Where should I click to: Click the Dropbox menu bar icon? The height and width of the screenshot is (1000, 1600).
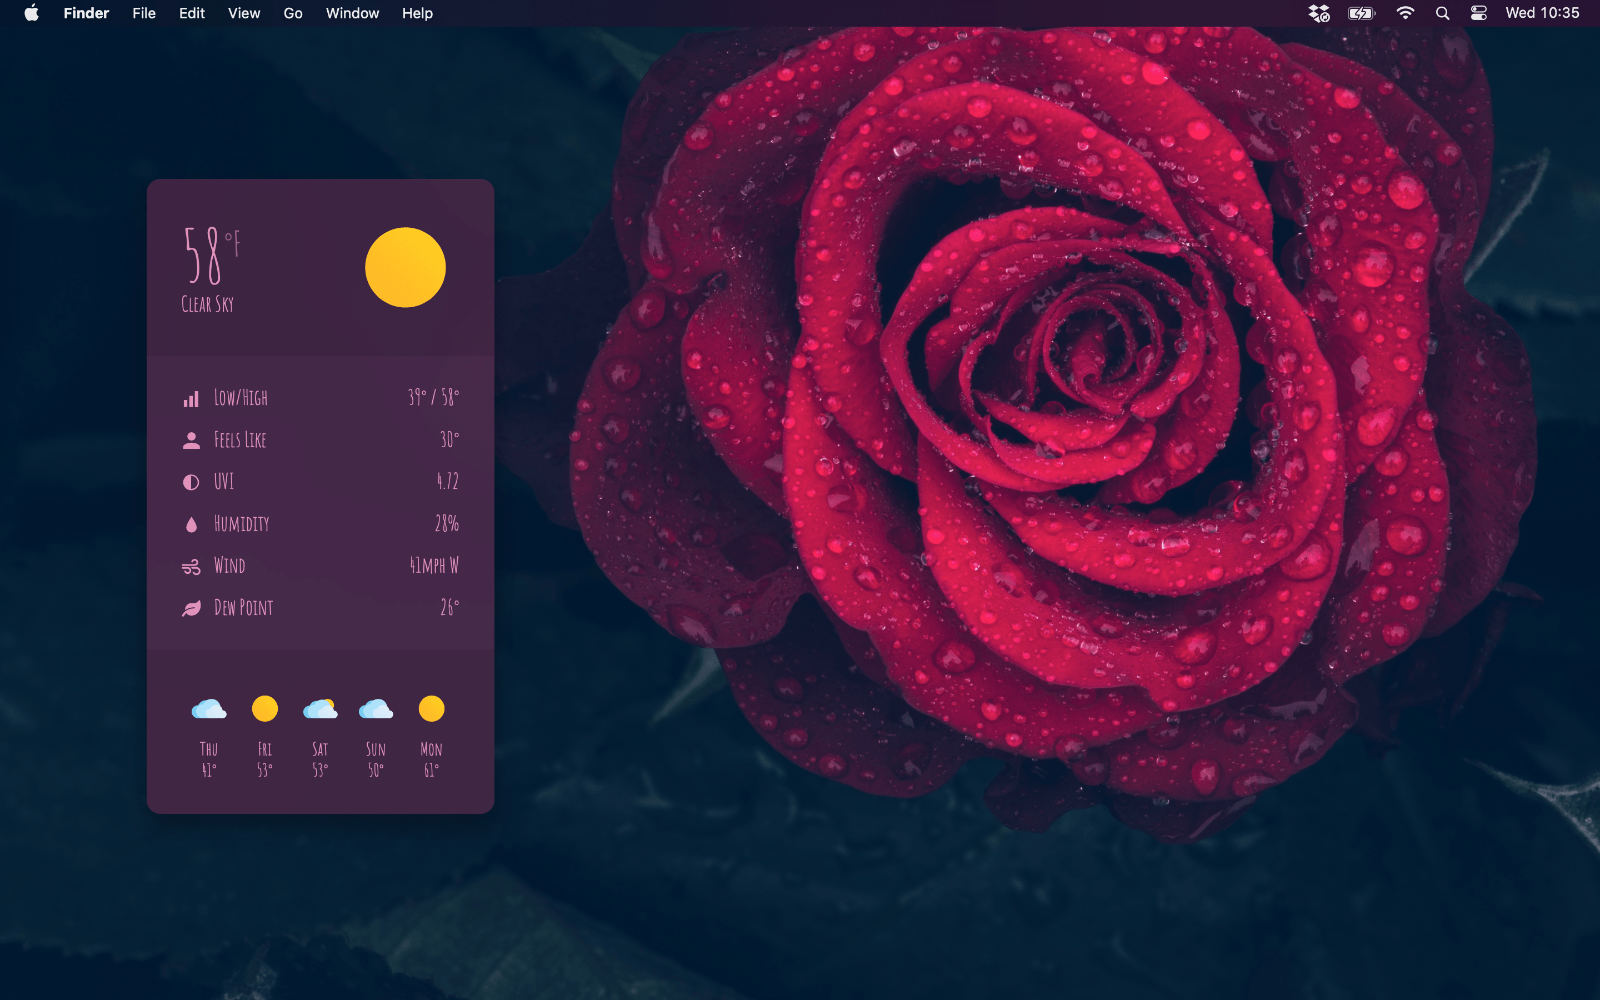coord(1319,13)
